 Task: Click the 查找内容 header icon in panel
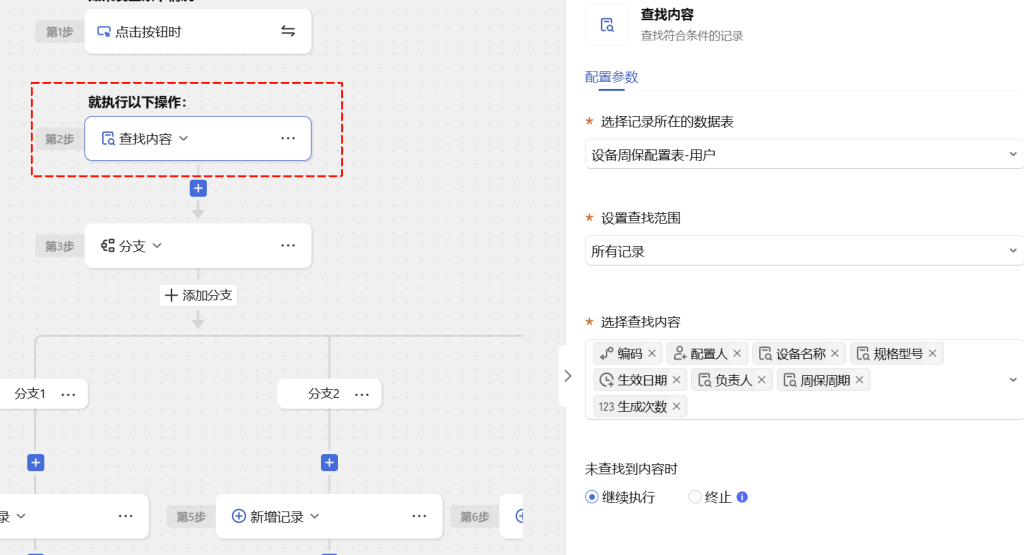click(x=607, y=25)
